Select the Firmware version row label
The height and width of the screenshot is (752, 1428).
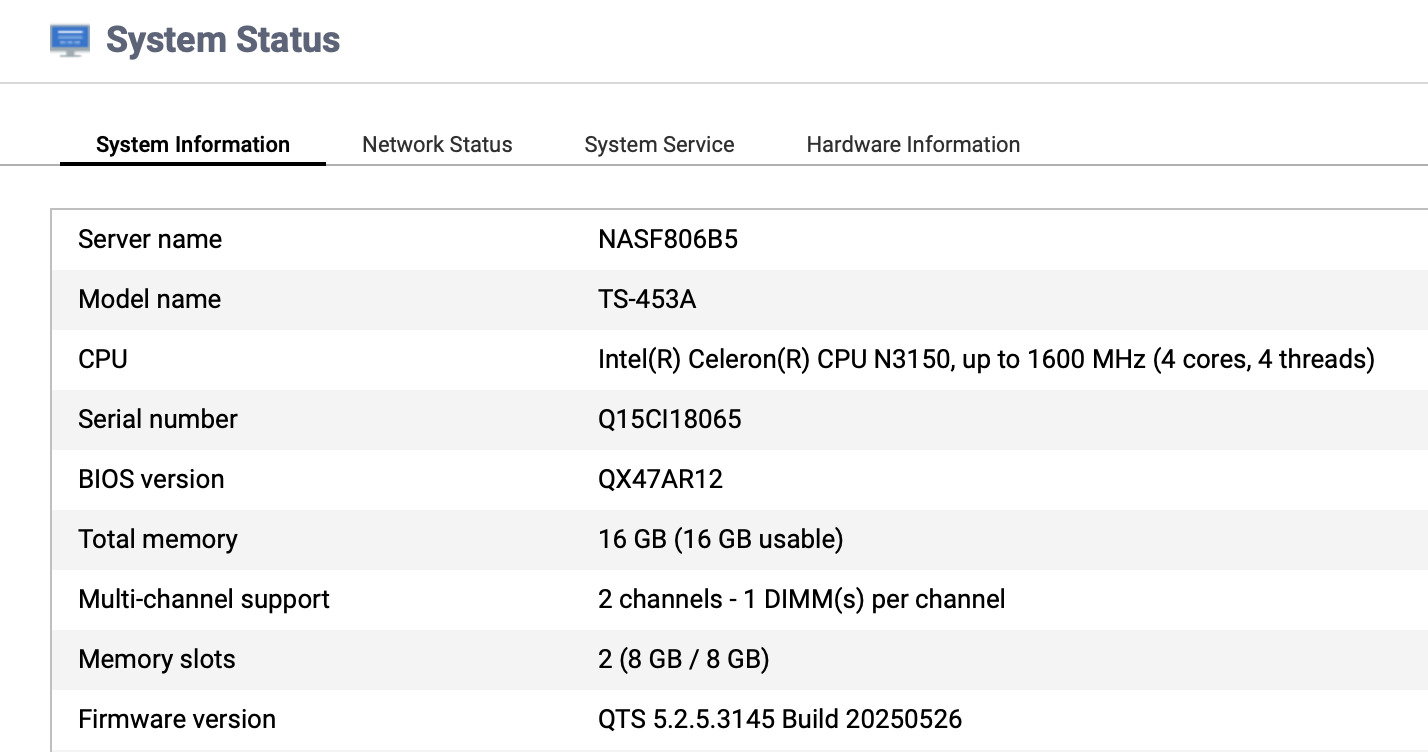pos(177,720)
